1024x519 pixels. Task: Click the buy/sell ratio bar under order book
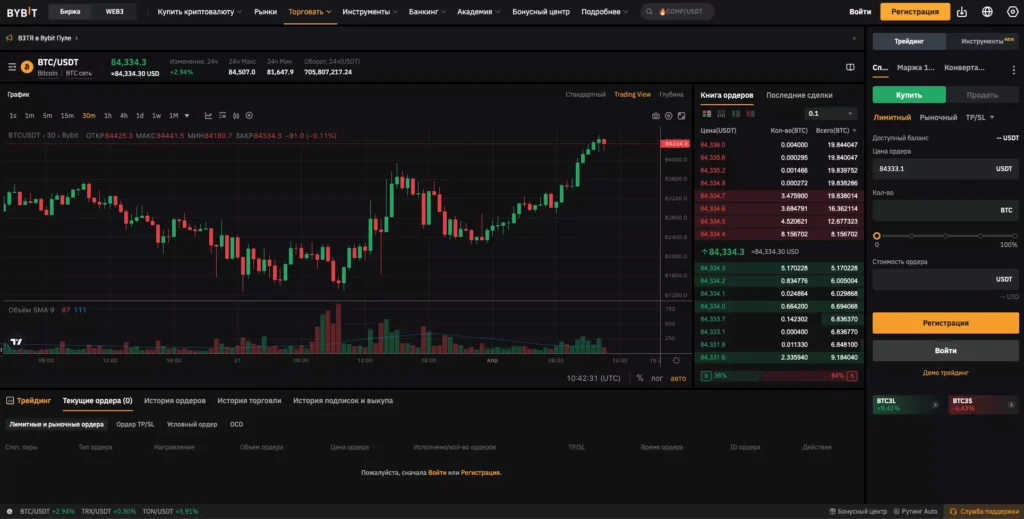(x=778, y=376)
